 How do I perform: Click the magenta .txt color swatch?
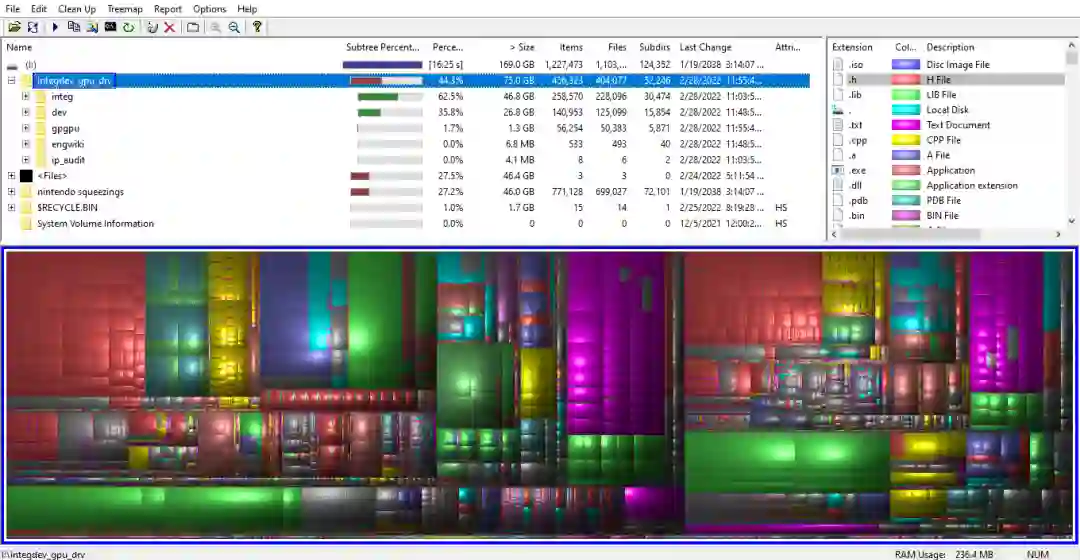pos(906,125)
